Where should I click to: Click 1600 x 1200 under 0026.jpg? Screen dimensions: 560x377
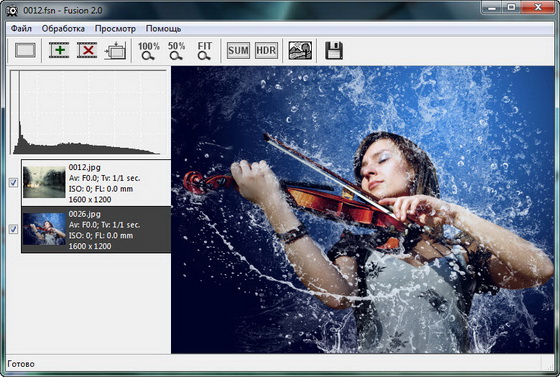(90, 246)
